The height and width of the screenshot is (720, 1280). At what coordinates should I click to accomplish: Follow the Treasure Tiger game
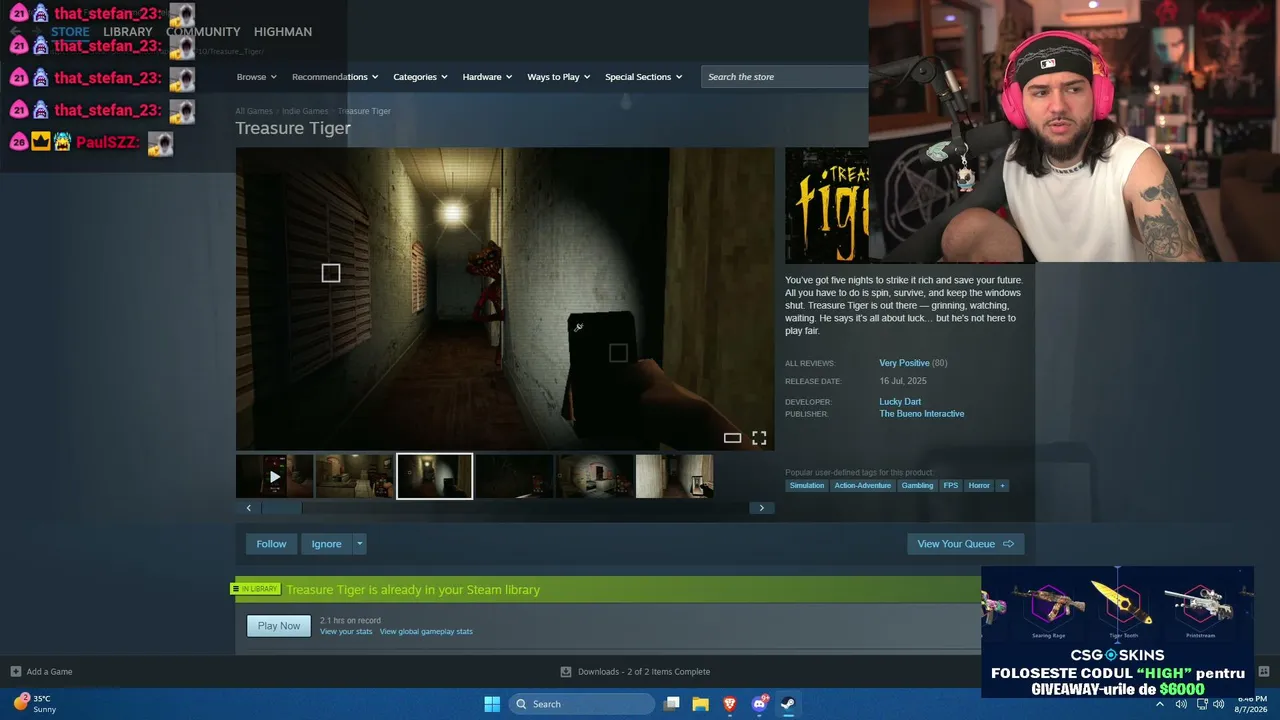271,544
